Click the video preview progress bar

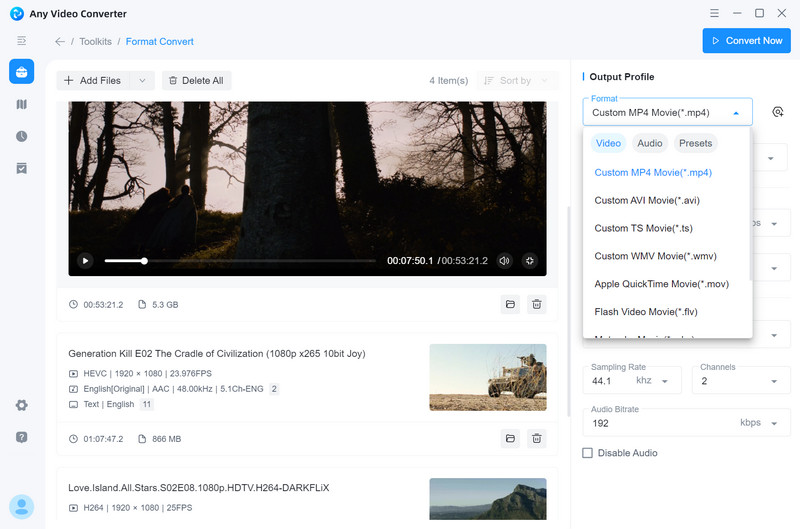pos(240,261)
